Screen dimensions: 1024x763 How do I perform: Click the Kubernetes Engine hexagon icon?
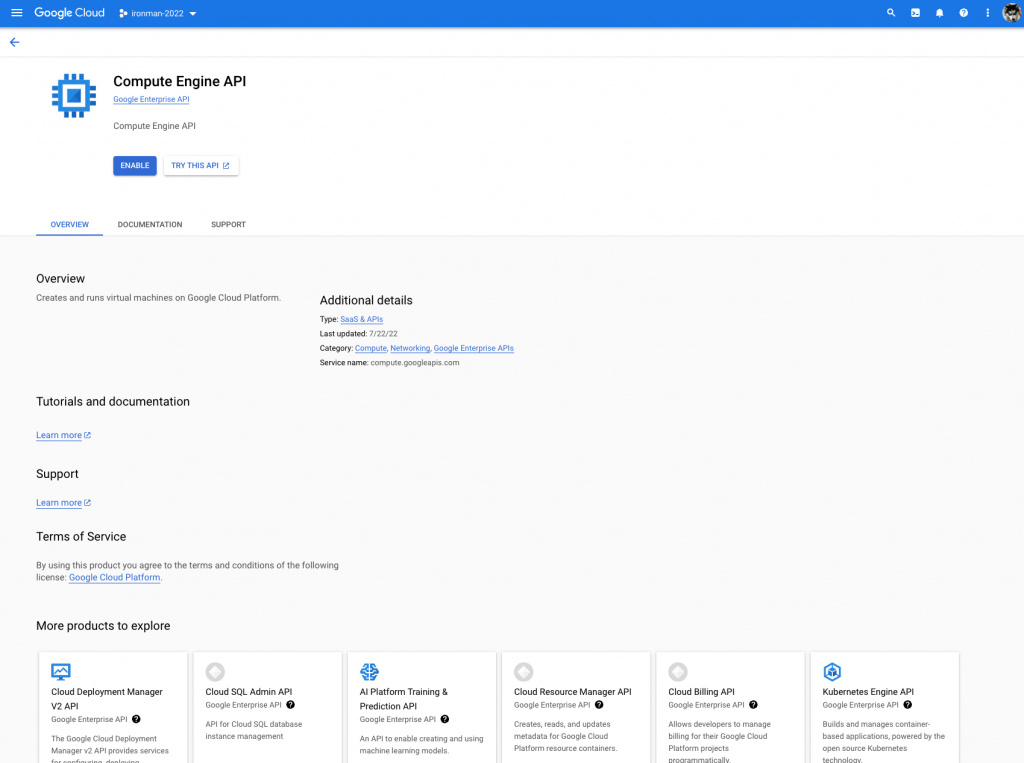coord(832,672)
